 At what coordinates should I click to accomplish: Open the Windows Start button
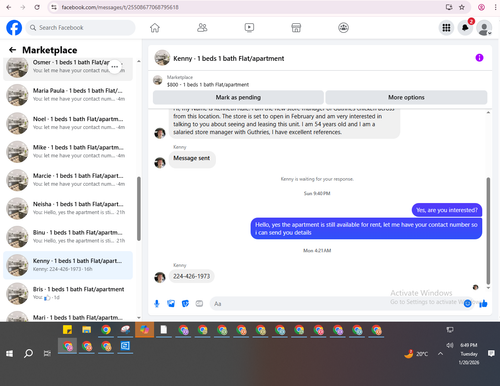click(9, 354)
